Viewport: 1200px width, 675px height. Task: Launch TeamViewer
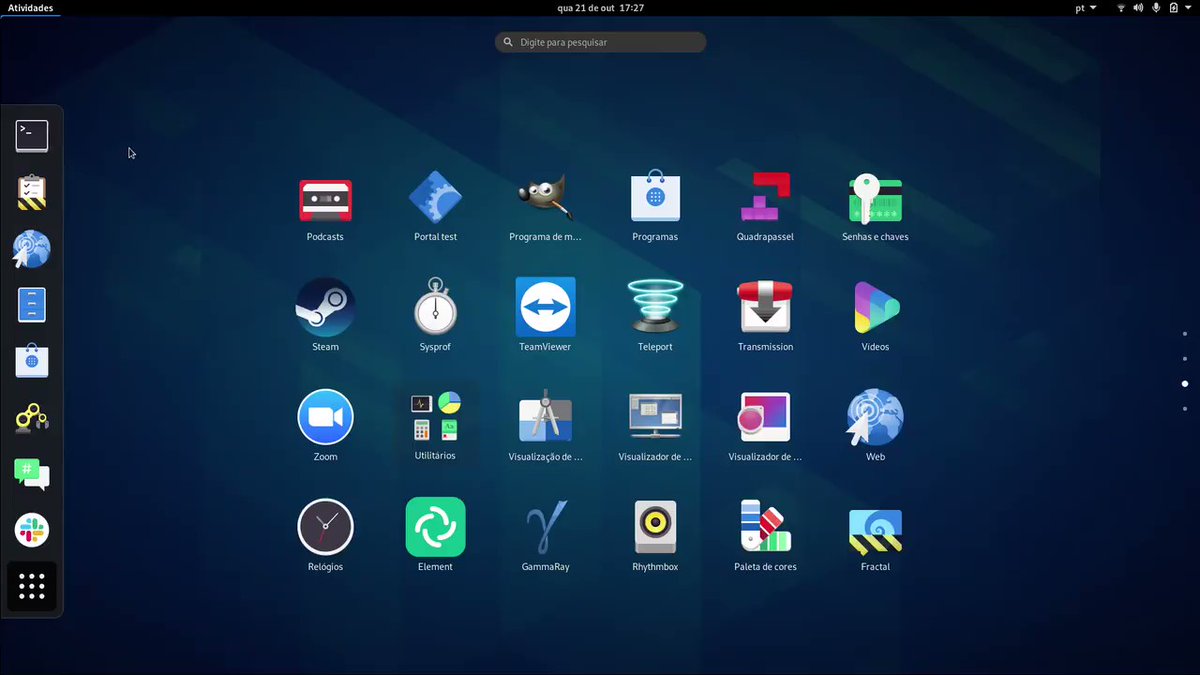(545, 317)
